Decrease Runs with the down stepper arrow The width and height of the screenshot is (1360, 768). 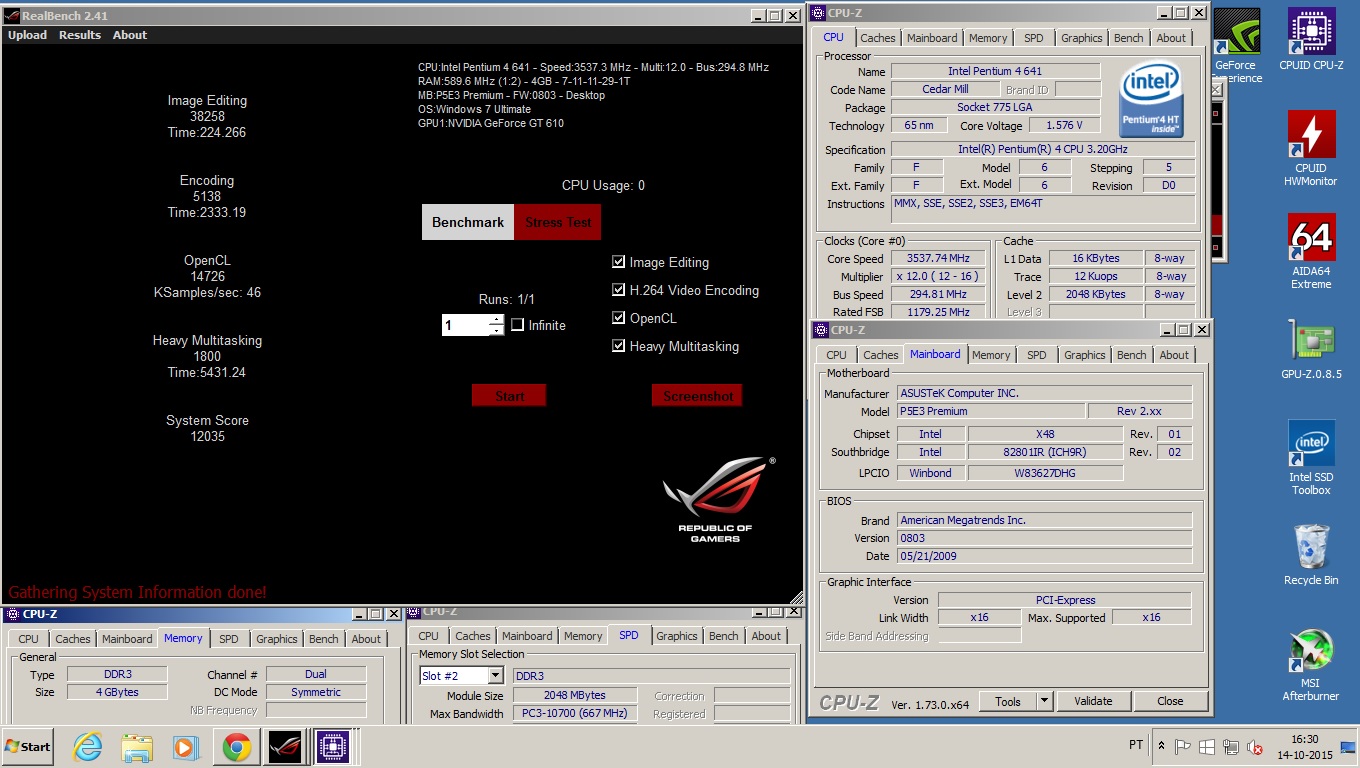point(496,330)
